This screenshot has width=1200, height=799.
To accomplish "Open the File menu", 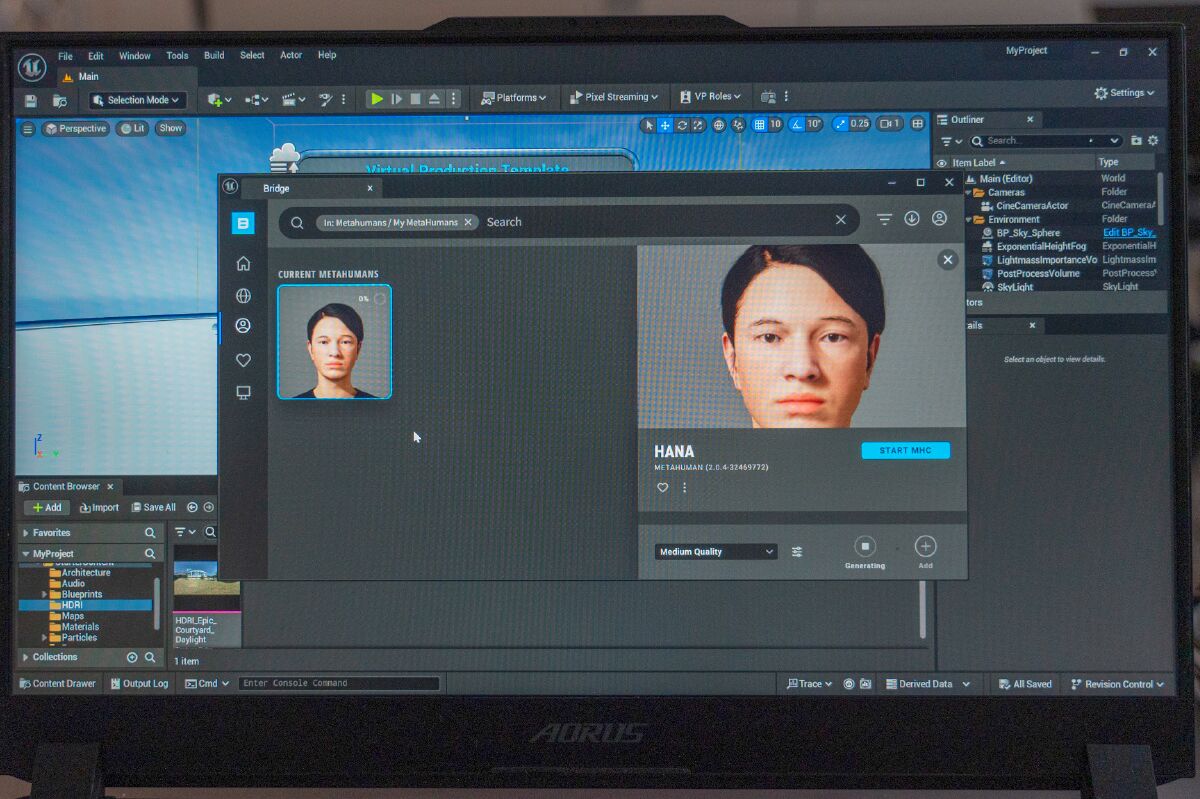I will (x=65, y=56).
